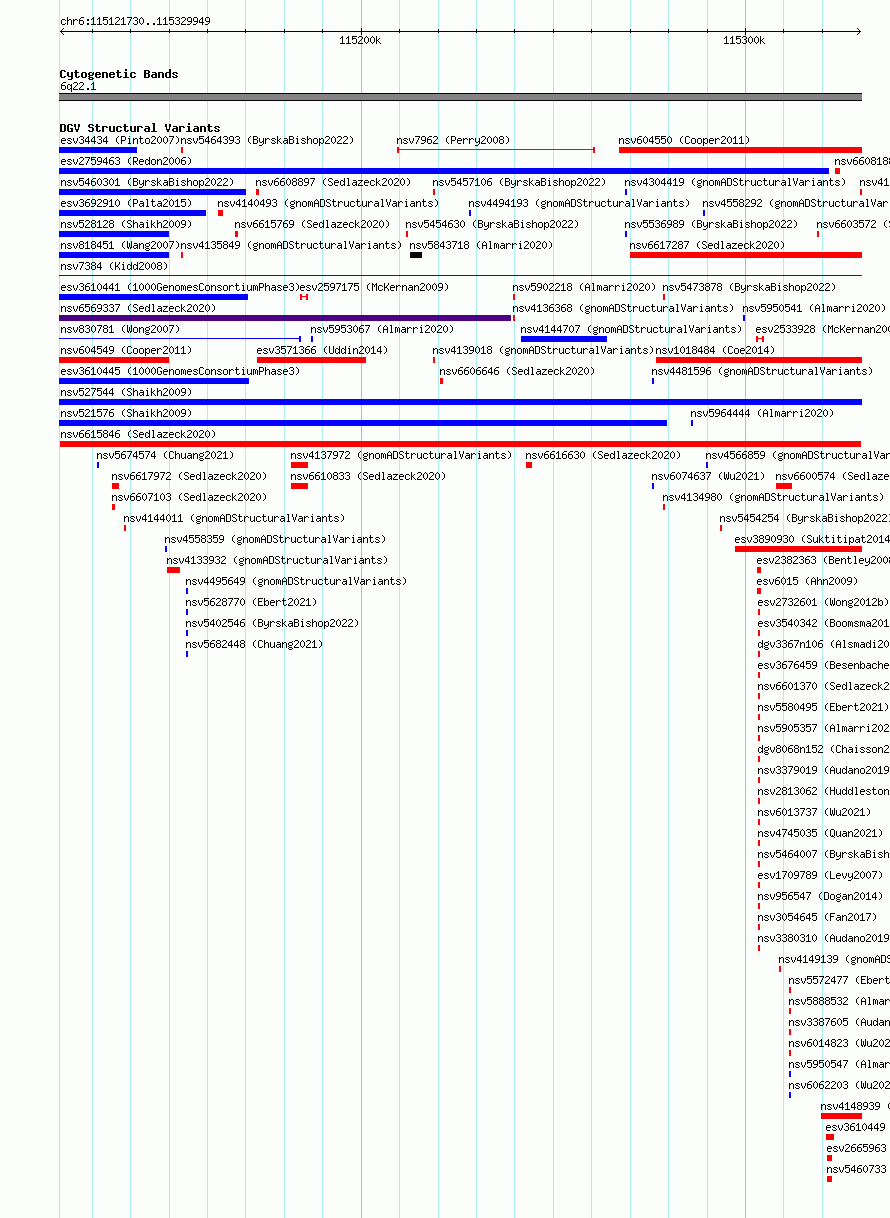Click the Cytogenetic Bands track title

119,74
